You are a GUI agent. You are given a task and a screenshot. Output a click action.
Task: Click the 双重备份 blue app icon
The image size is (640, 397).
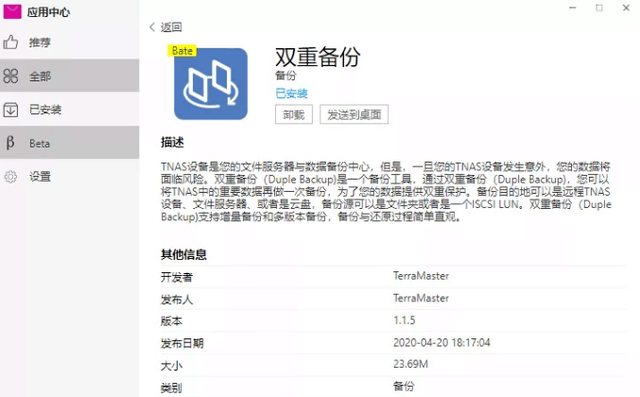coord(211,84)
